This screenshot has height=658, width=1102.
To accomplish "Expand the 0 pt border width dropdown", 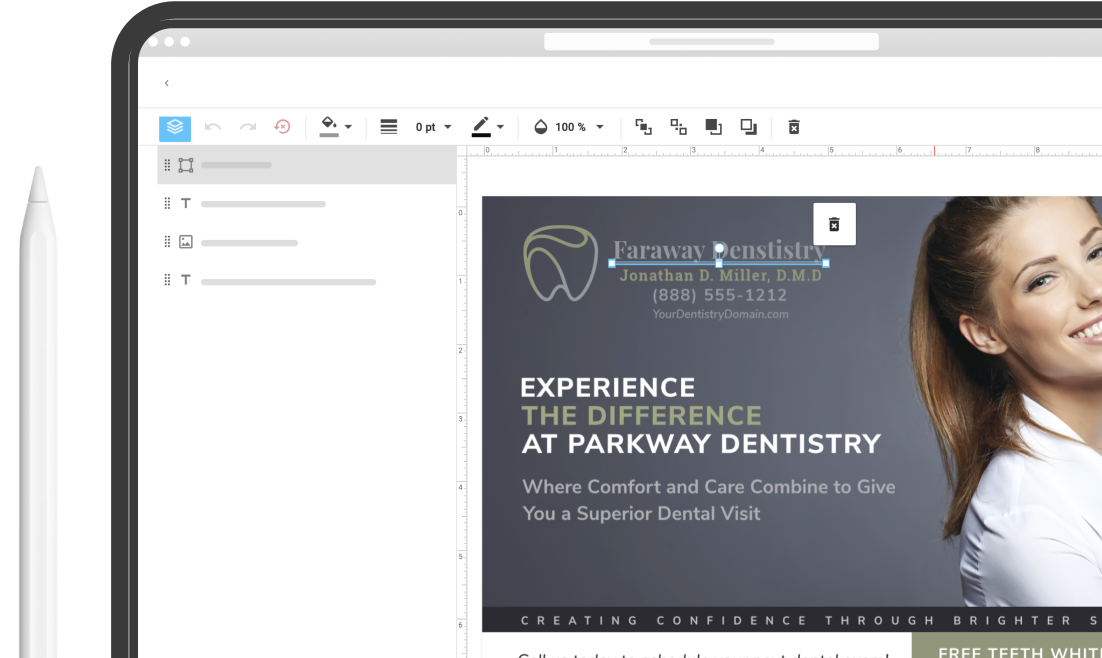I will point(434,127).
